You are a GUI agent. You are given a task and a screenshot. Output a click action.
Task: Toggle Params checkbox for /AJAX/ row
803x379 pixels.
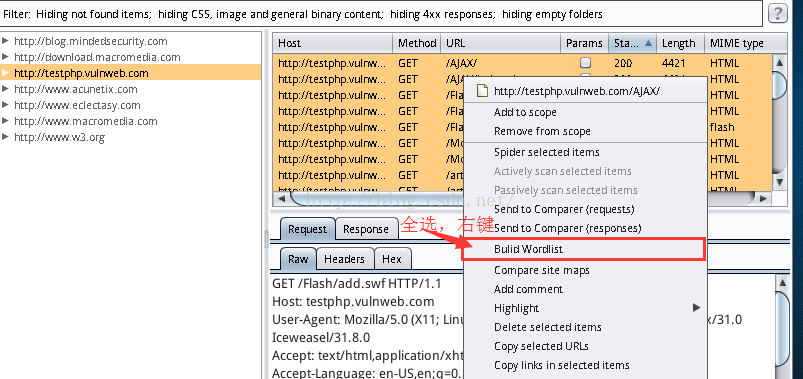[x=585, y=63]
